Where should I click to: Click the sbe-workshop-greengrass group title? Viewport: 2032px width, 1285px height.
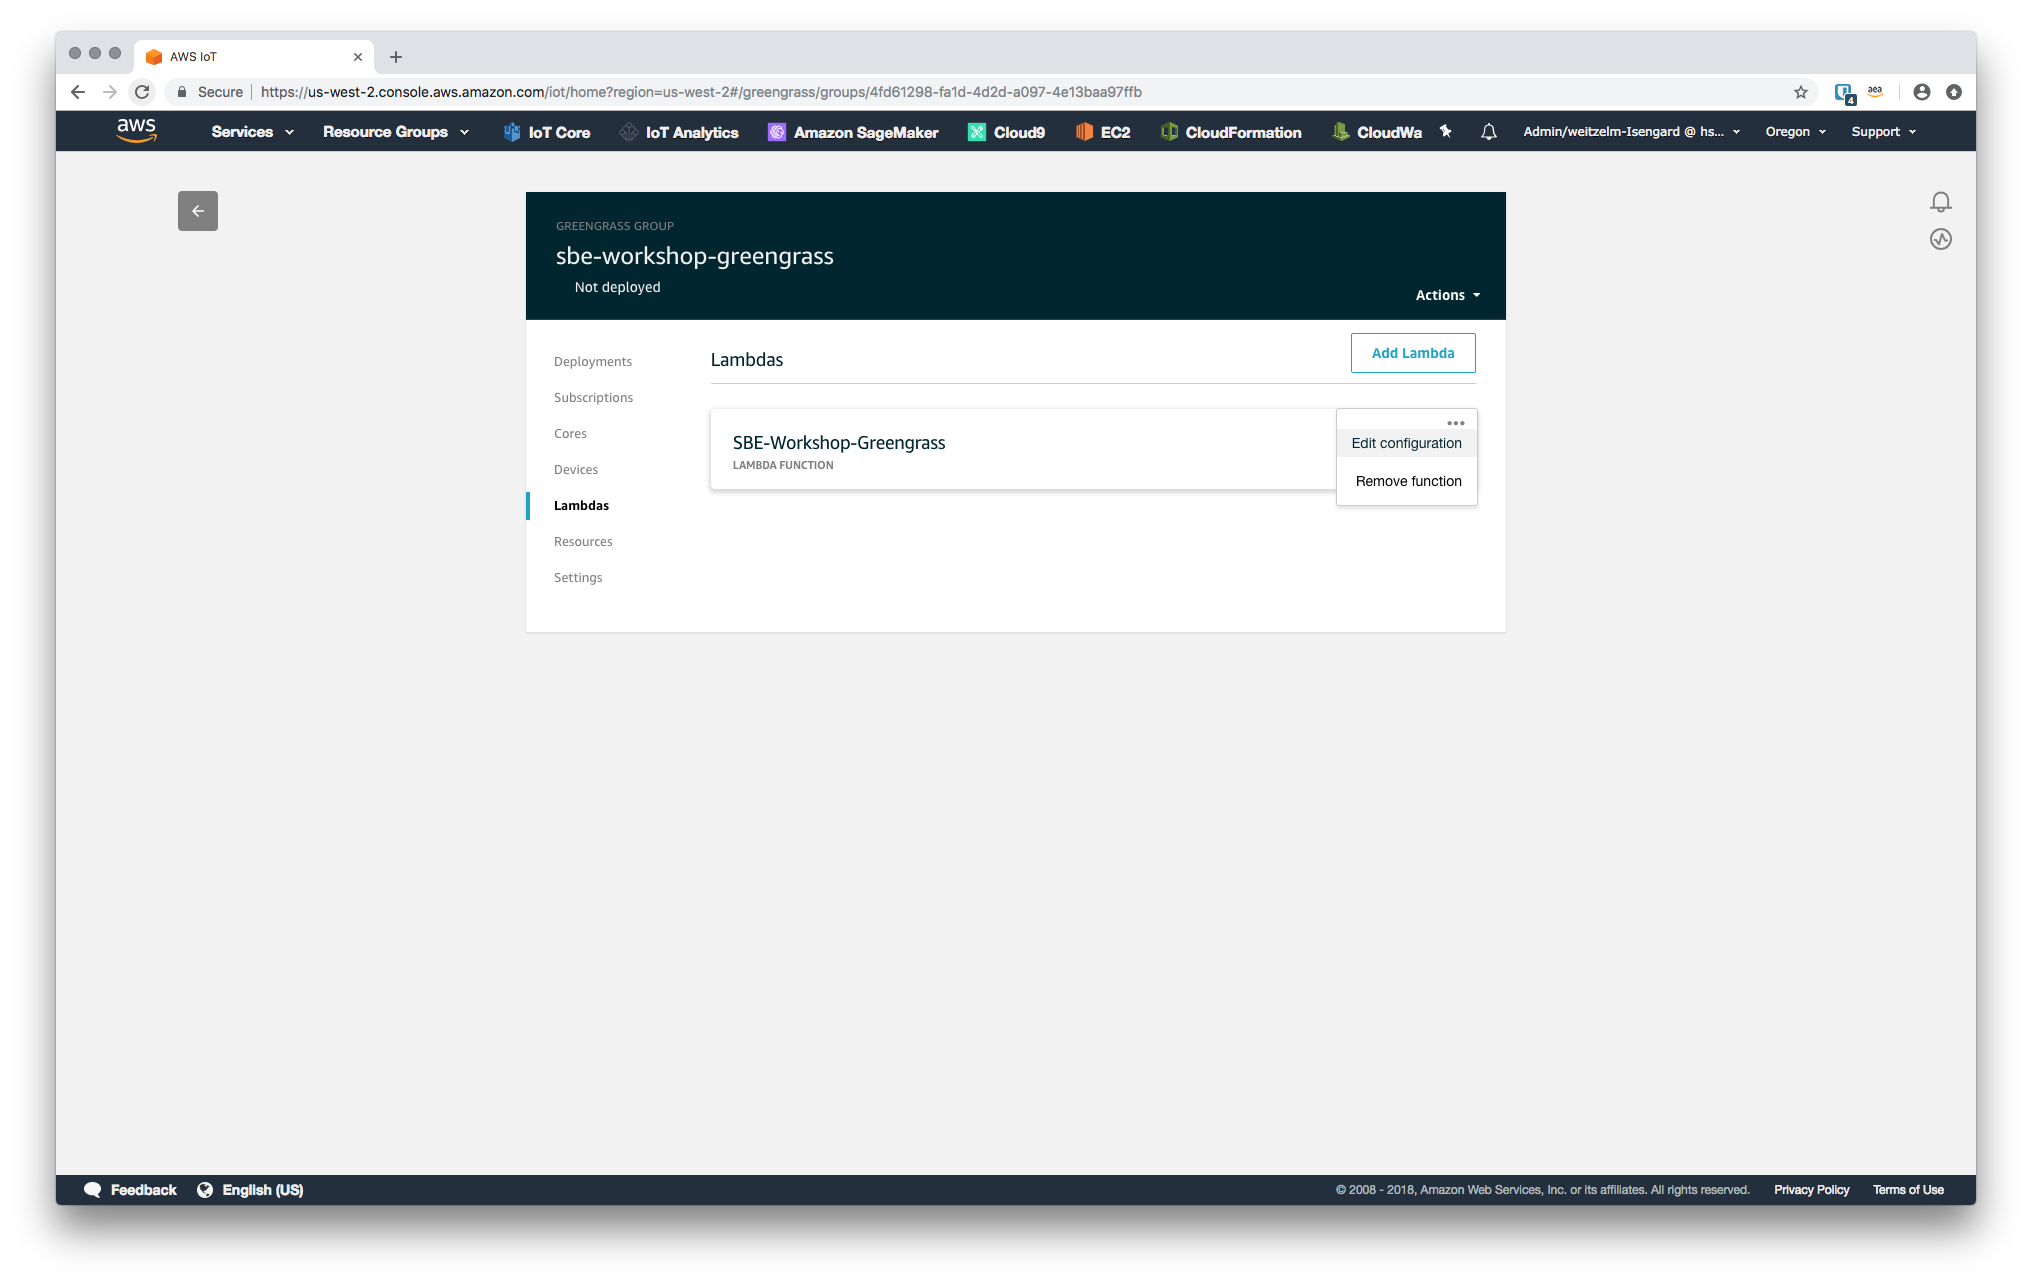point(694,256)
